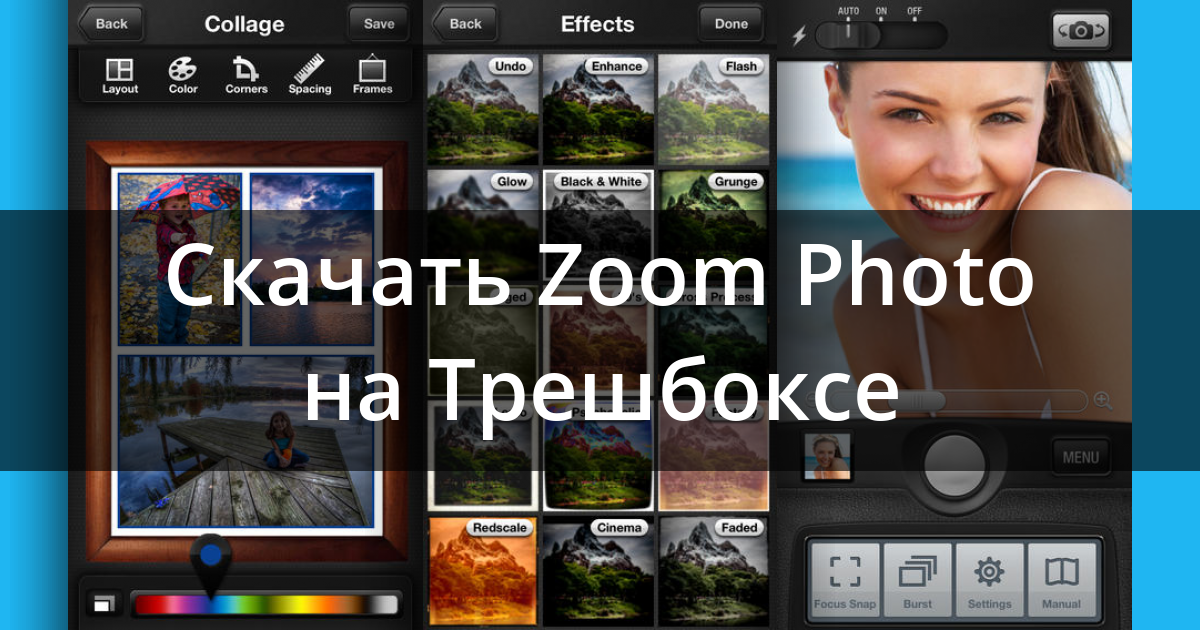Screen dimensions: 1200x630
Task: Click the lightning bolt flash icon
Action: (x=798, y=36)
